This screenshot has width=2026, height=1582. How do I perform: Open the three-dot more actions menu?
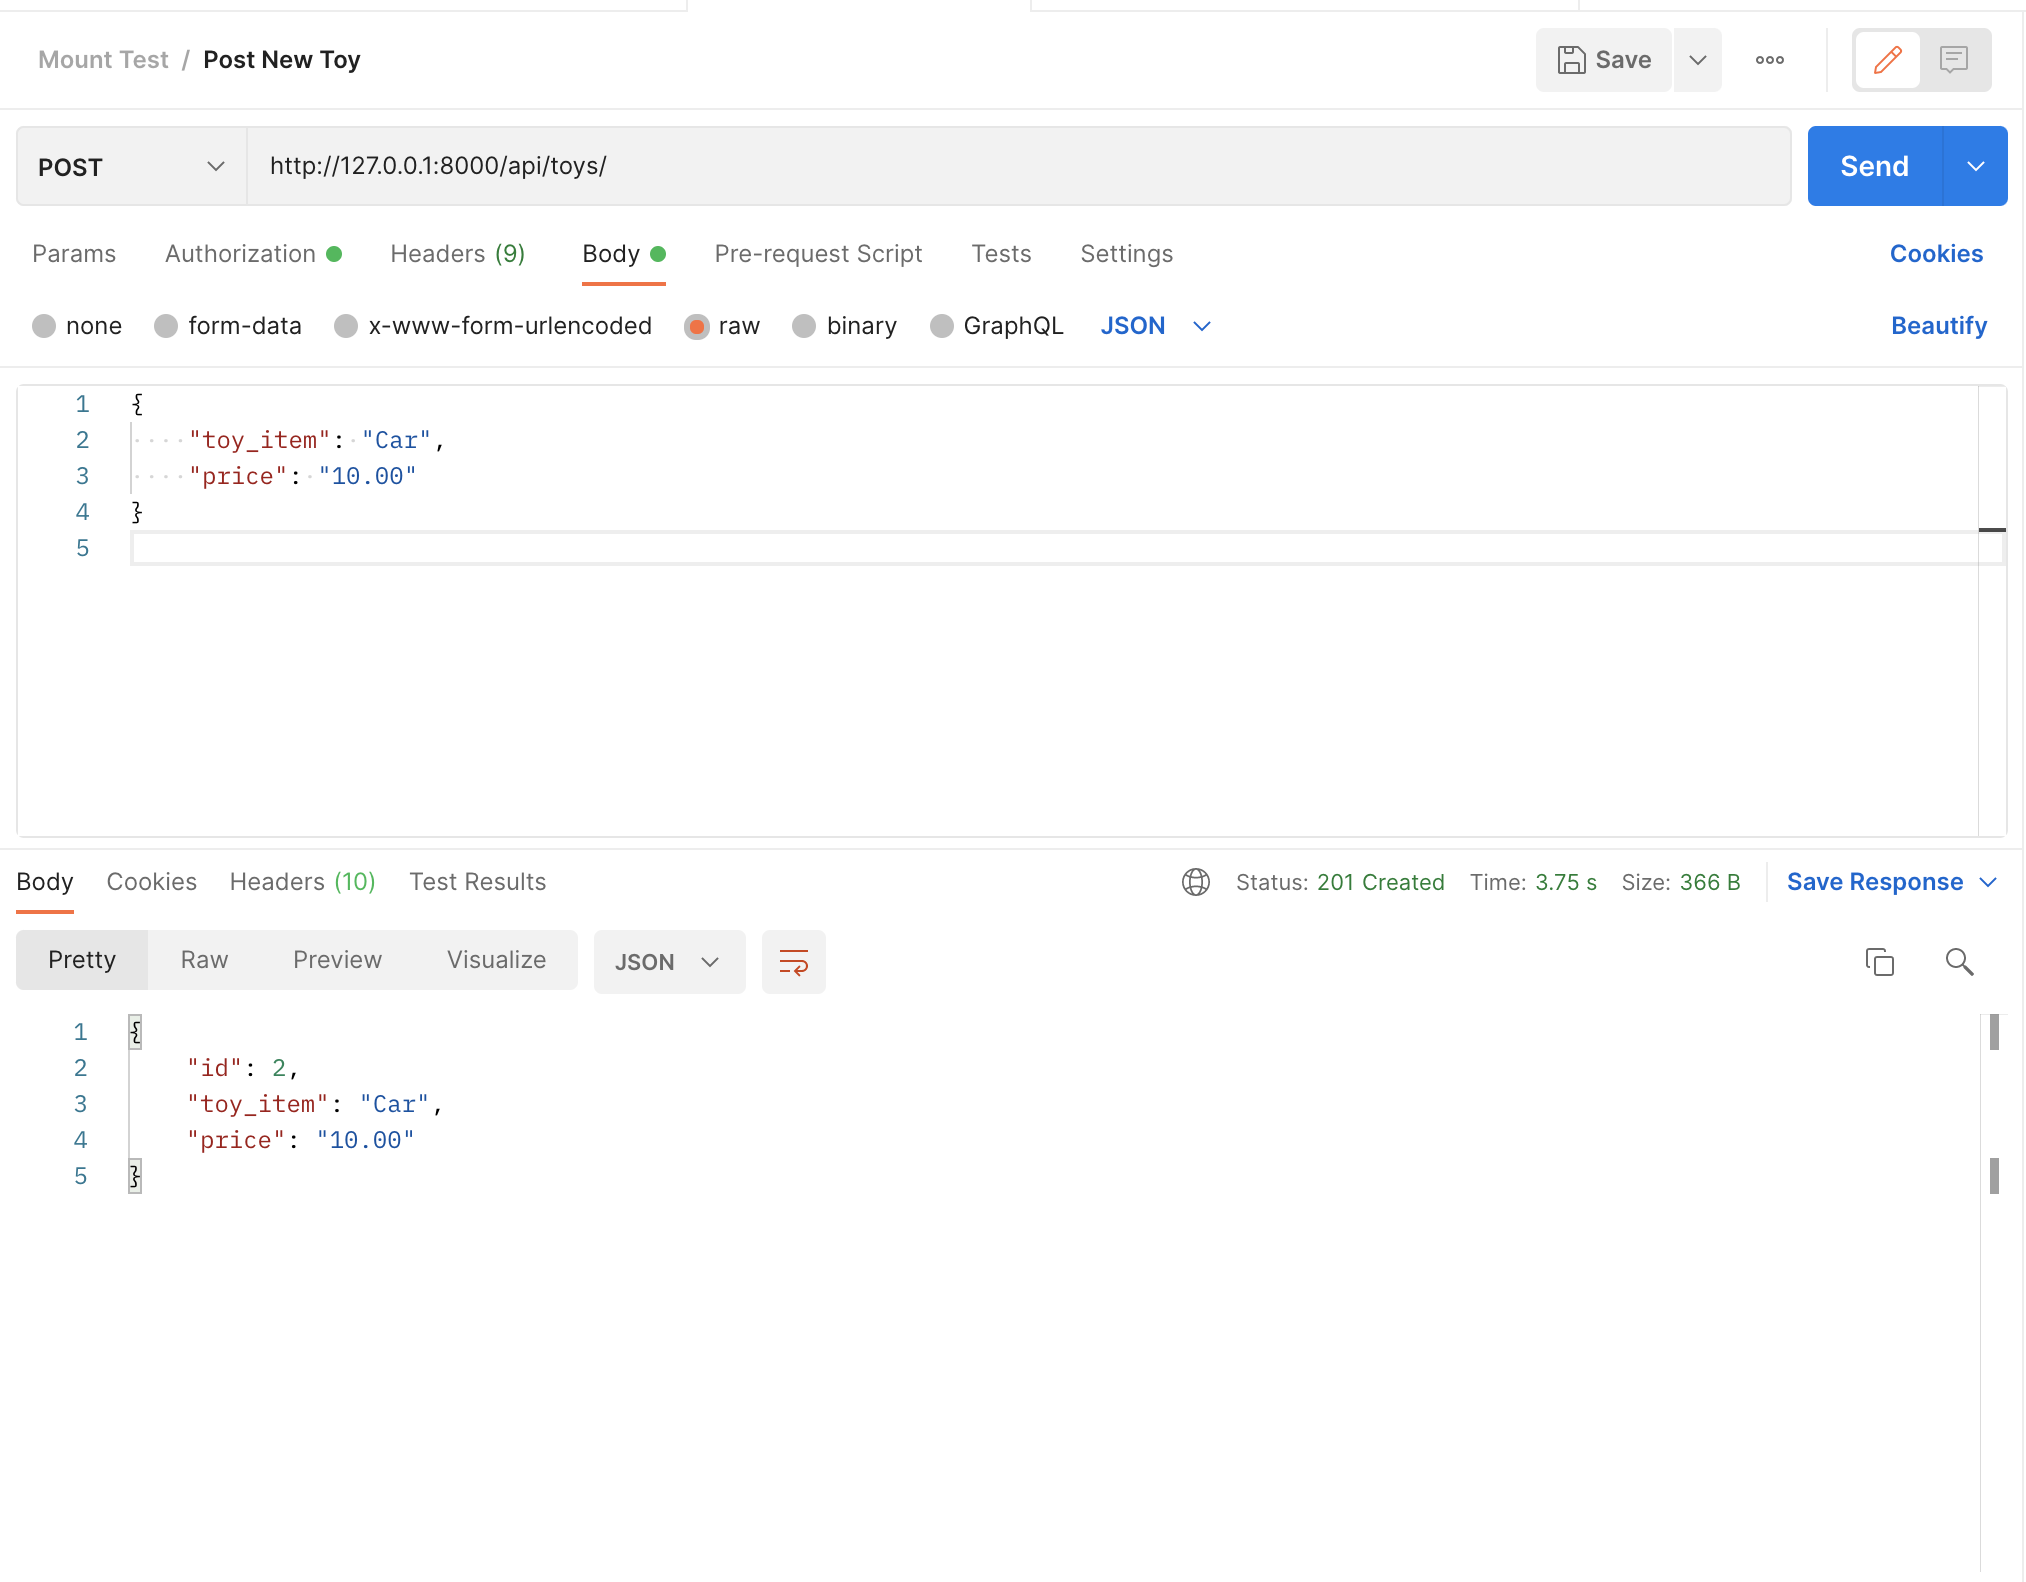tap(1769, 60)
